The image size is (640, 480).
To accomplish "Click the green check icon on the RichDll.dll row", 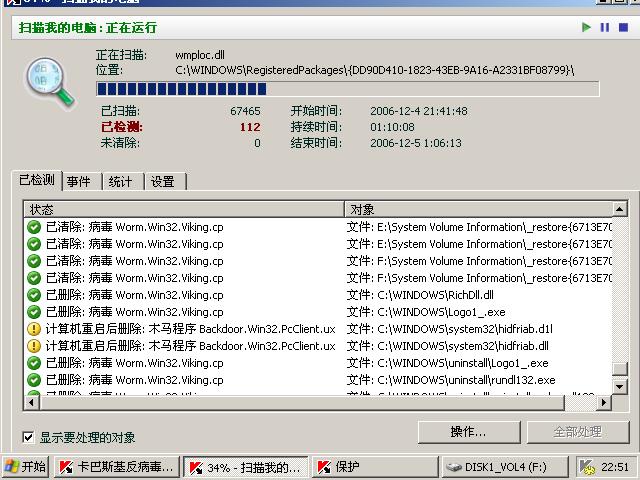I will tap(34, 295).
